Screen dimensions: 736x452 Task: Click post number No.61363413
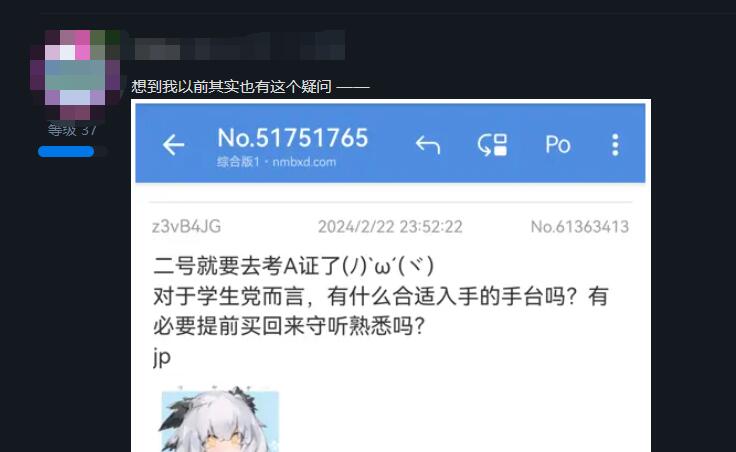580,227
